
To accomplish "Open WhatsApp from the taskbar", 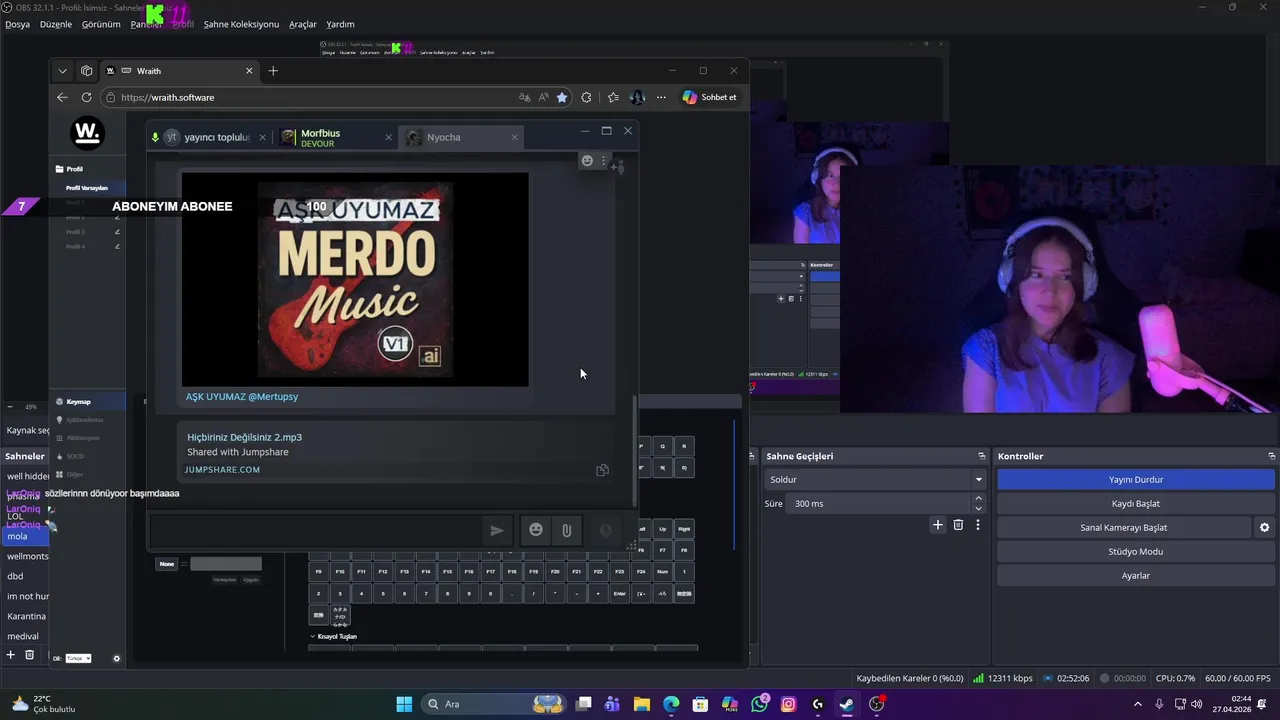I will [759, 704].
